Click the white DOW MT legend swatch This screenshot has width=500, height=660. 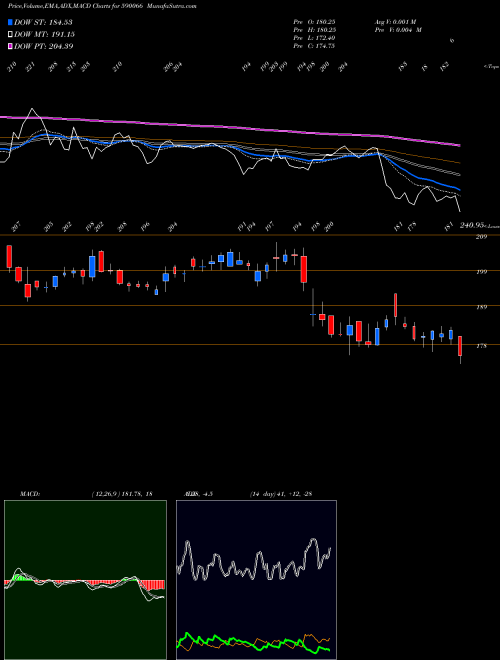(x=10, y=34)
